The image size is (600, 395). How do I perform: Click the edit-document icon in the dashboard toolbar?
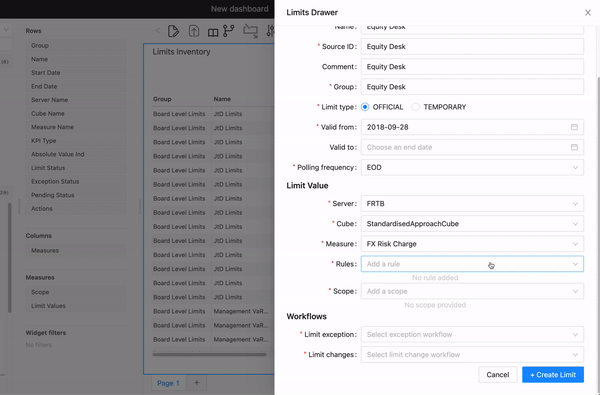(173, 31)
